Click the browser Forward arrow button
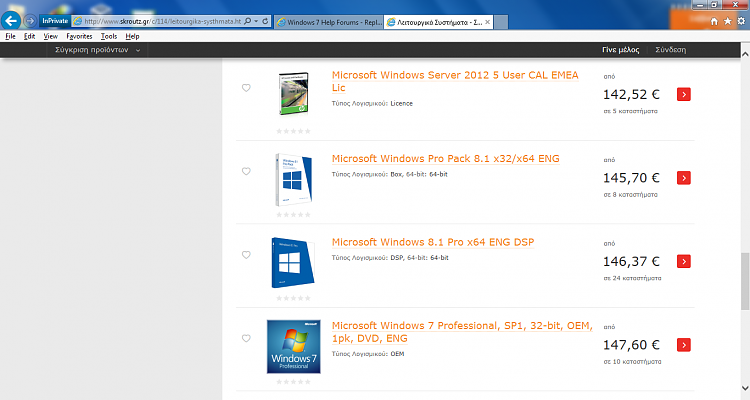The image size is (750, 400). pos(30,21)
